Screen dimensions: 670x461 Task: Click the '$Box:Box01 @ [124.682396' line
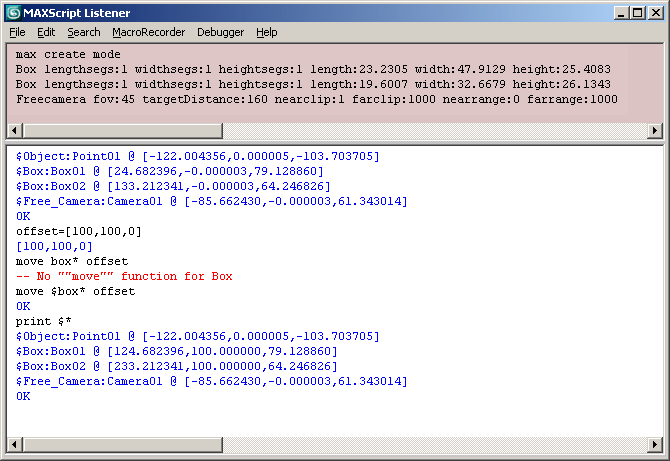pyautogui.click(x=176, y=351)
